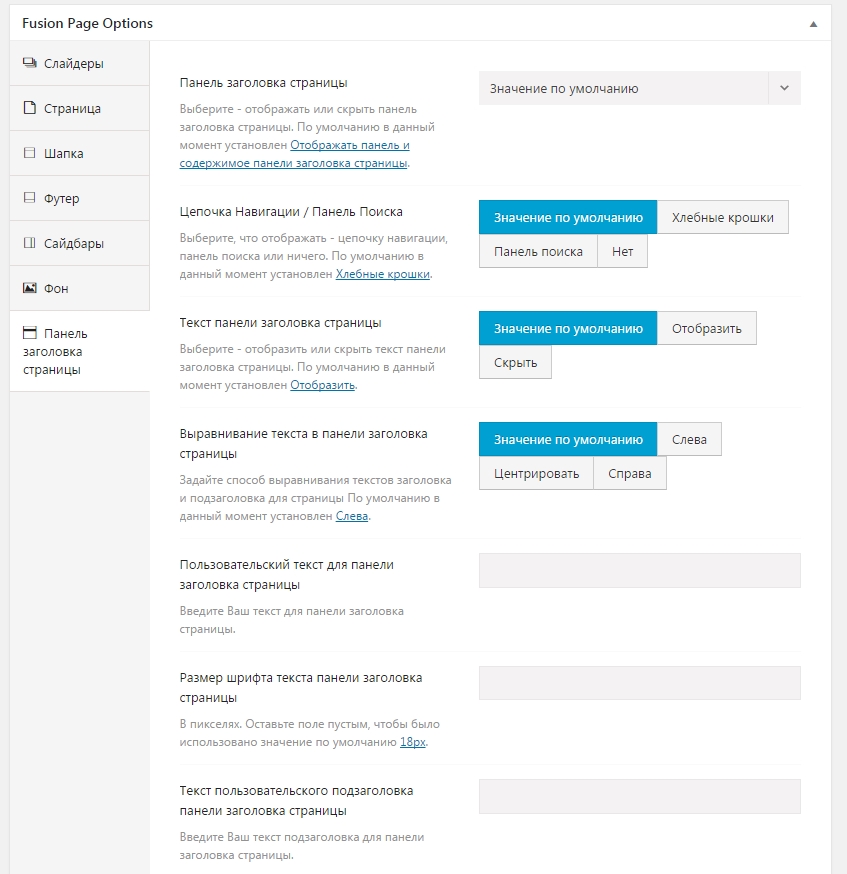Choose Скрыть for page title text

click(515, 363)
